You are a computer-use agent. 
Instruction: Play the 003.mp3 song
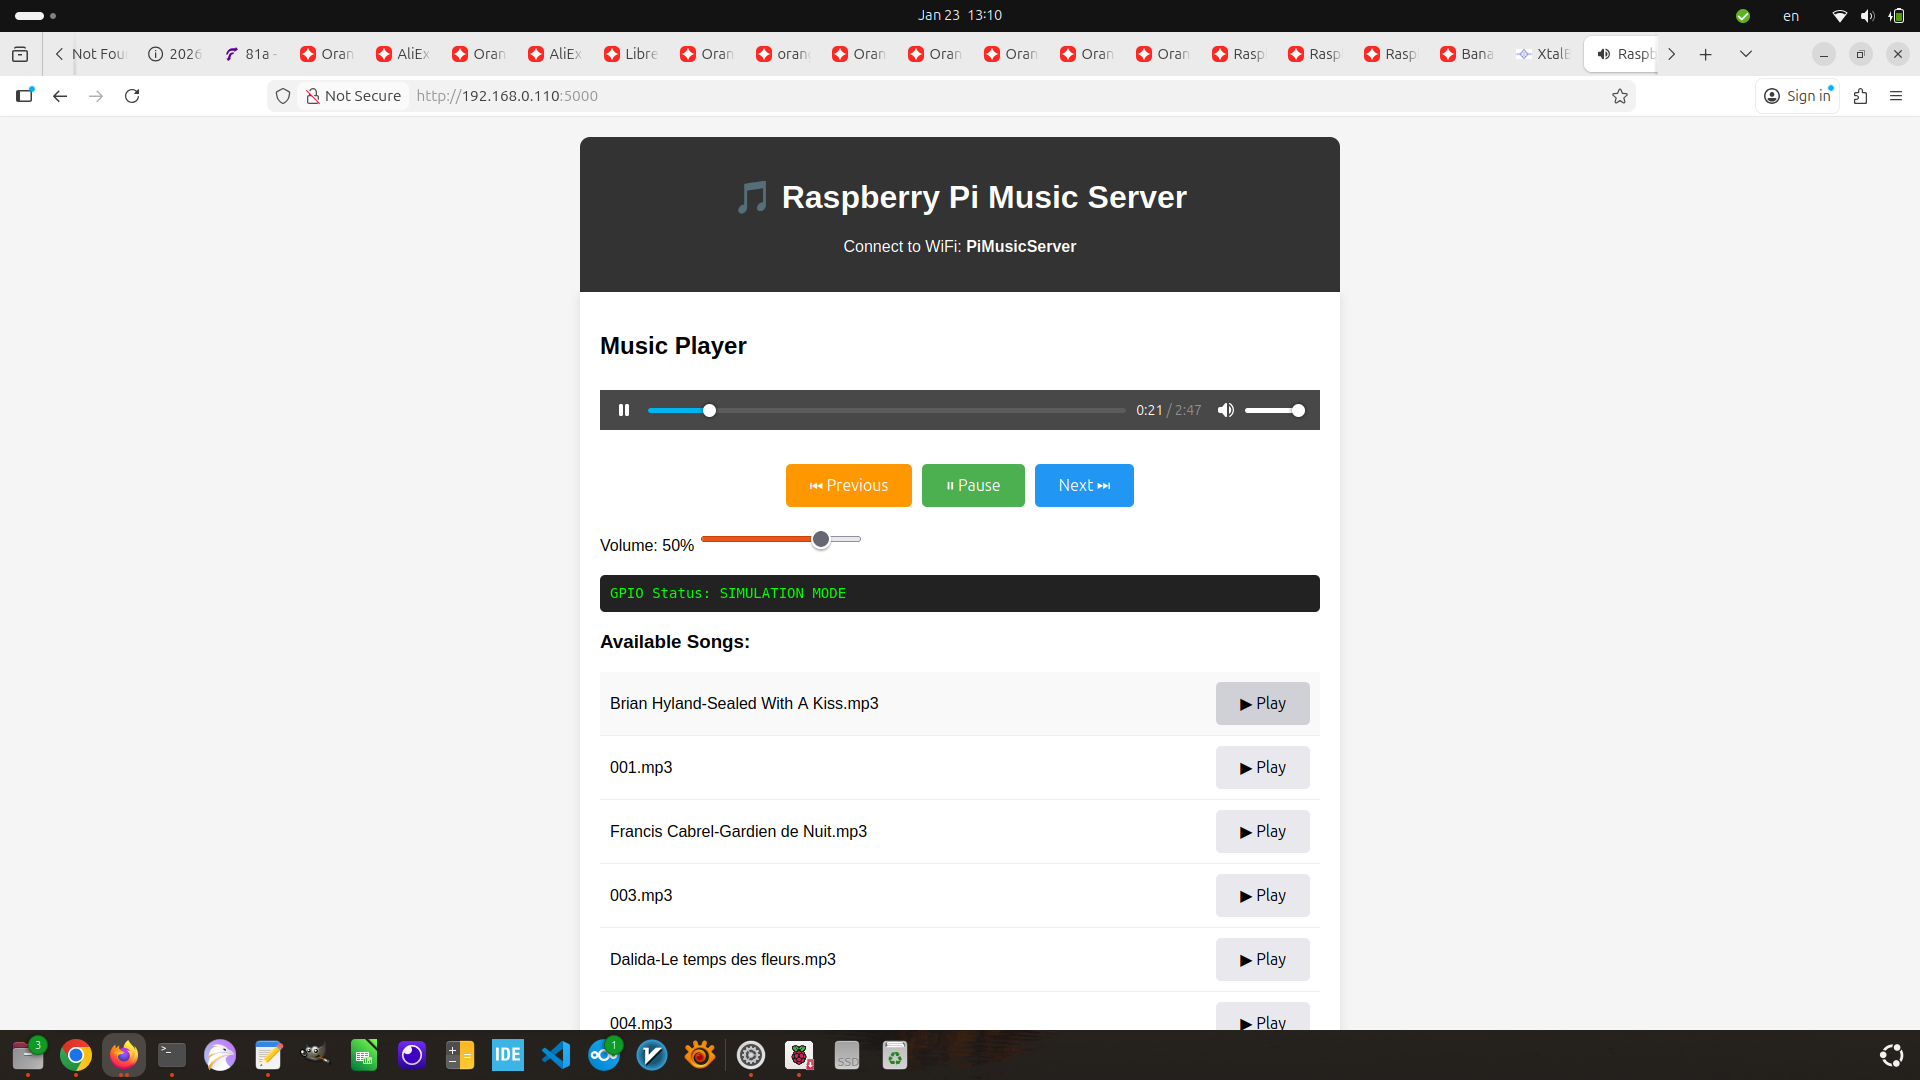coord(1262,895)
